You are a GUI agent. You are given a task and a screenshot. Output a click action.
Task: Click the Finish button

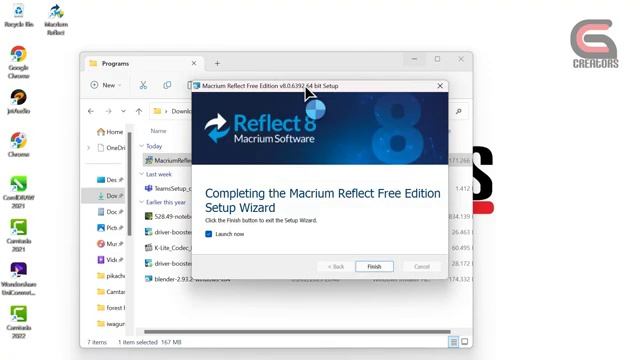click(x=374, y=267)
